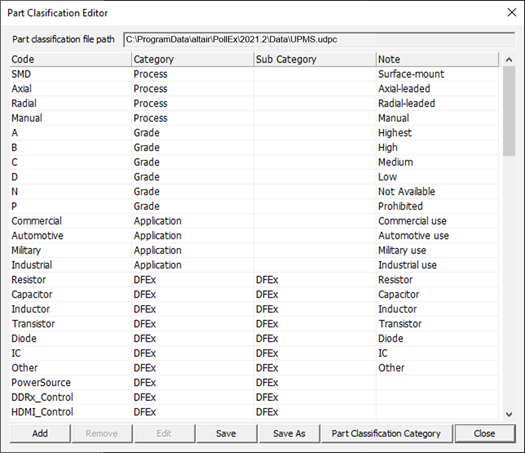Focus the part classification file path field

click(319, 40)
